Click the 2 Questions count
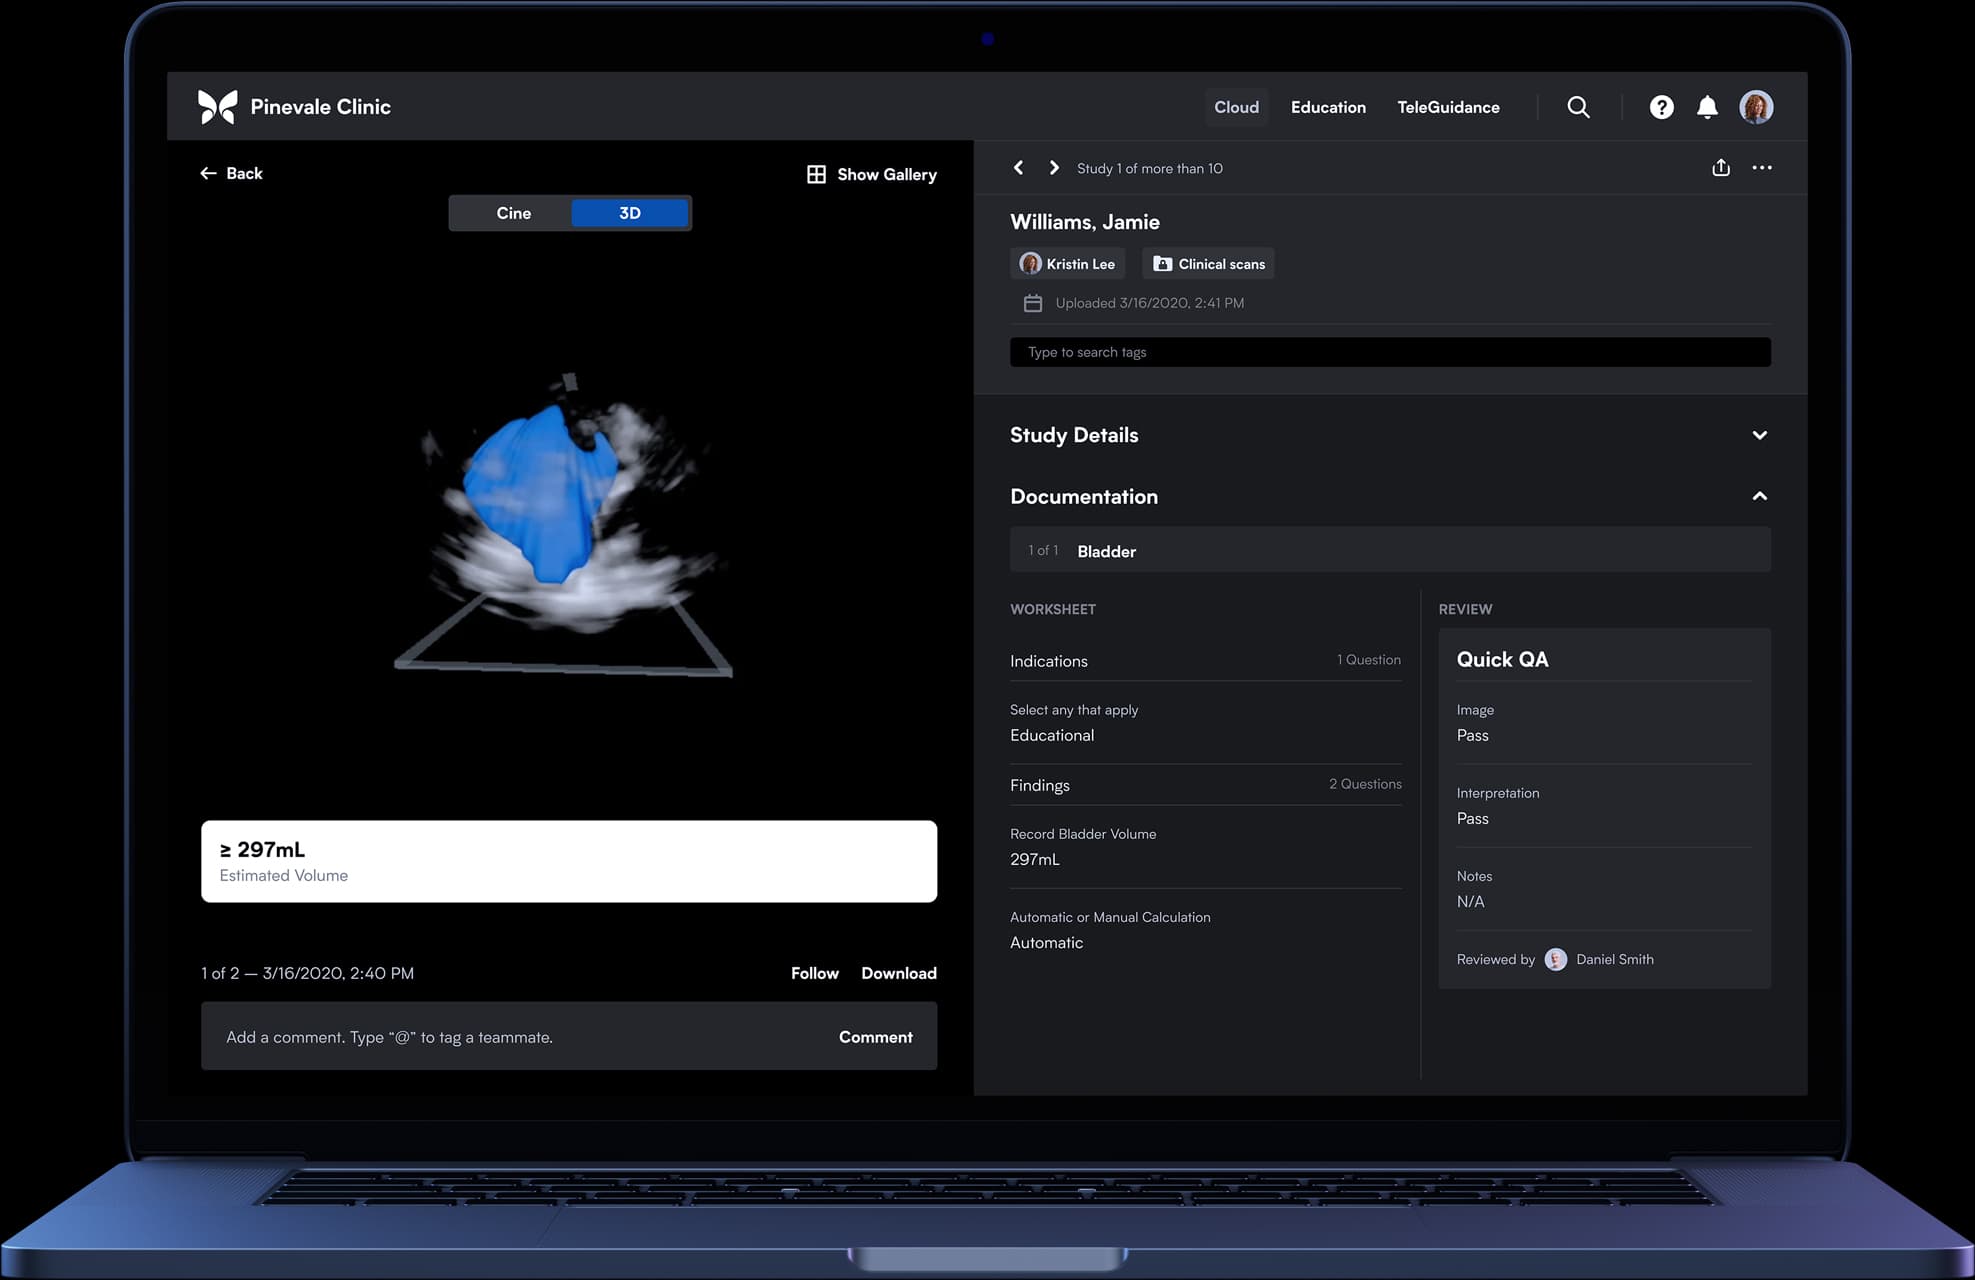Screen dimensions: 1975x1280 tap(1365, 784)
